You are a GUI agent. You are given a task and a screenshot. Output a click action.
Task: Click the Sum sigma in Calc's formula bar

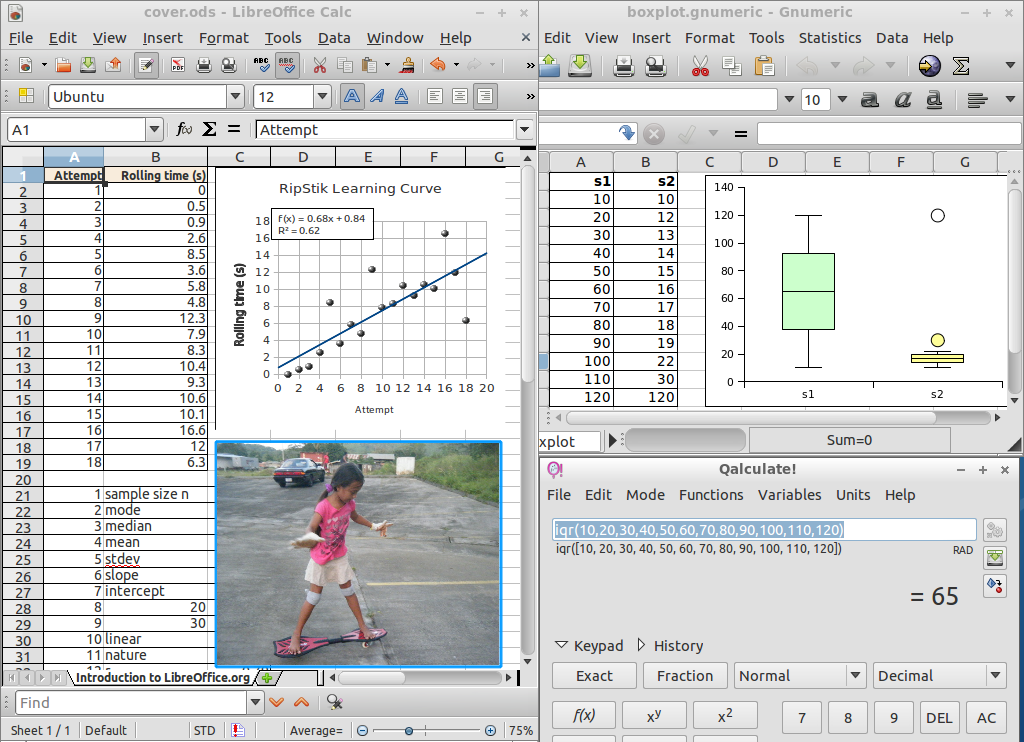[x=209, y=129]
